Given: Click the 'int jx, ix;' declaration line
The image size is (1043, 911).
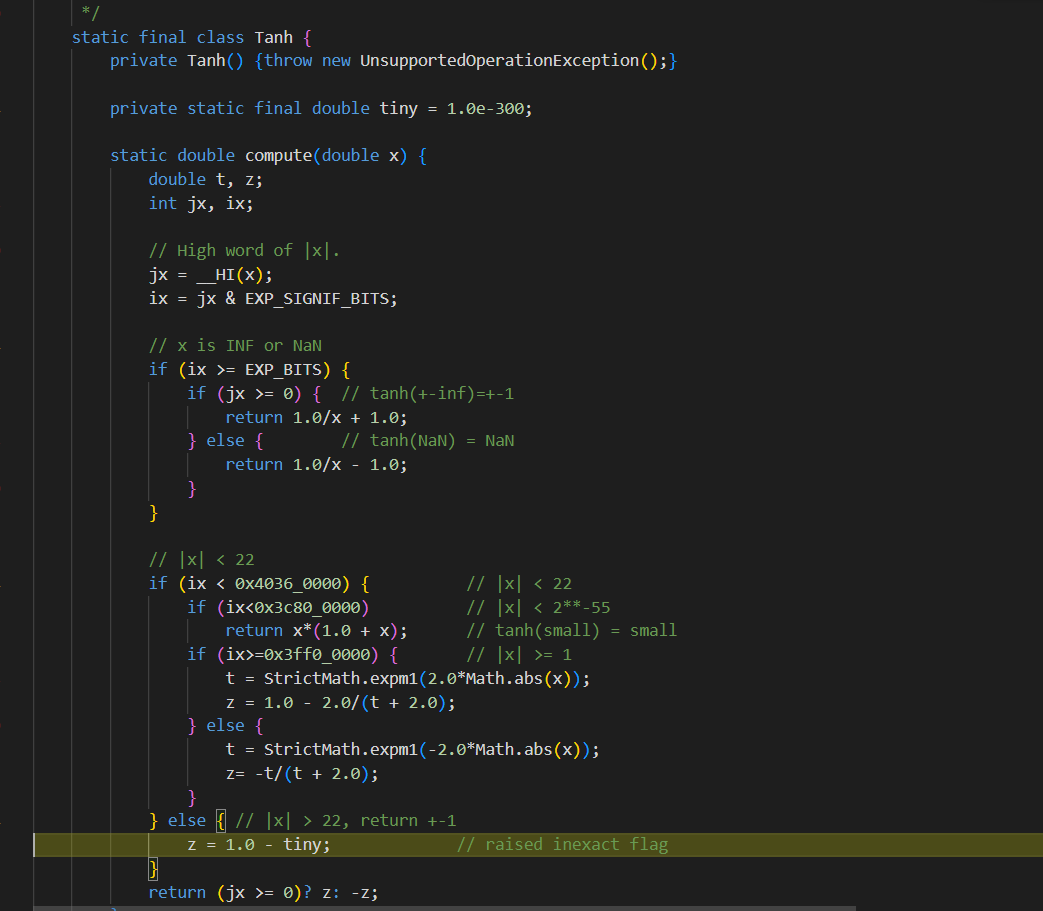Looking at the screenshot, I should tap(200, 203).
